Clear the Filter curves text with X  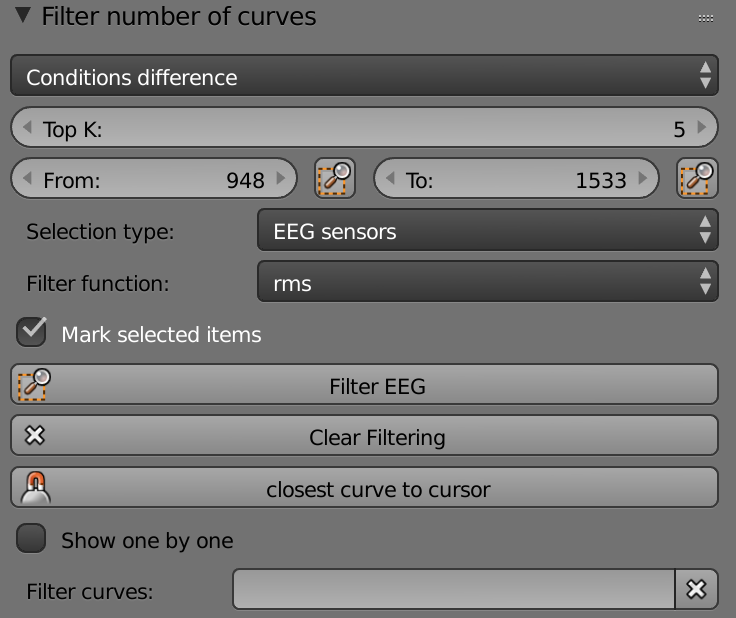[x=696, y=589]
